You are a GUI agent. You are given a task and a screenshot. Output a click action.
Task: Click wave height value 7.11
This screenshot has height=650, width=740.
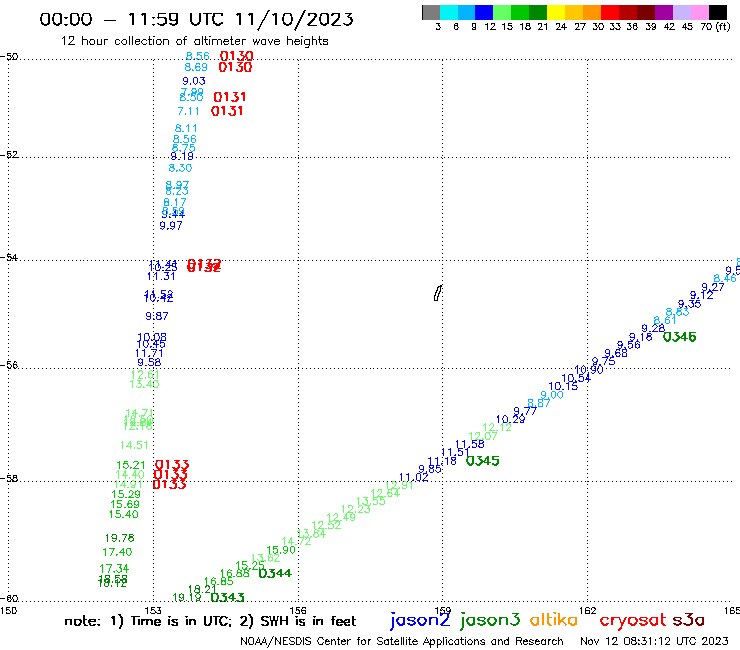click(x=188, y=111)
